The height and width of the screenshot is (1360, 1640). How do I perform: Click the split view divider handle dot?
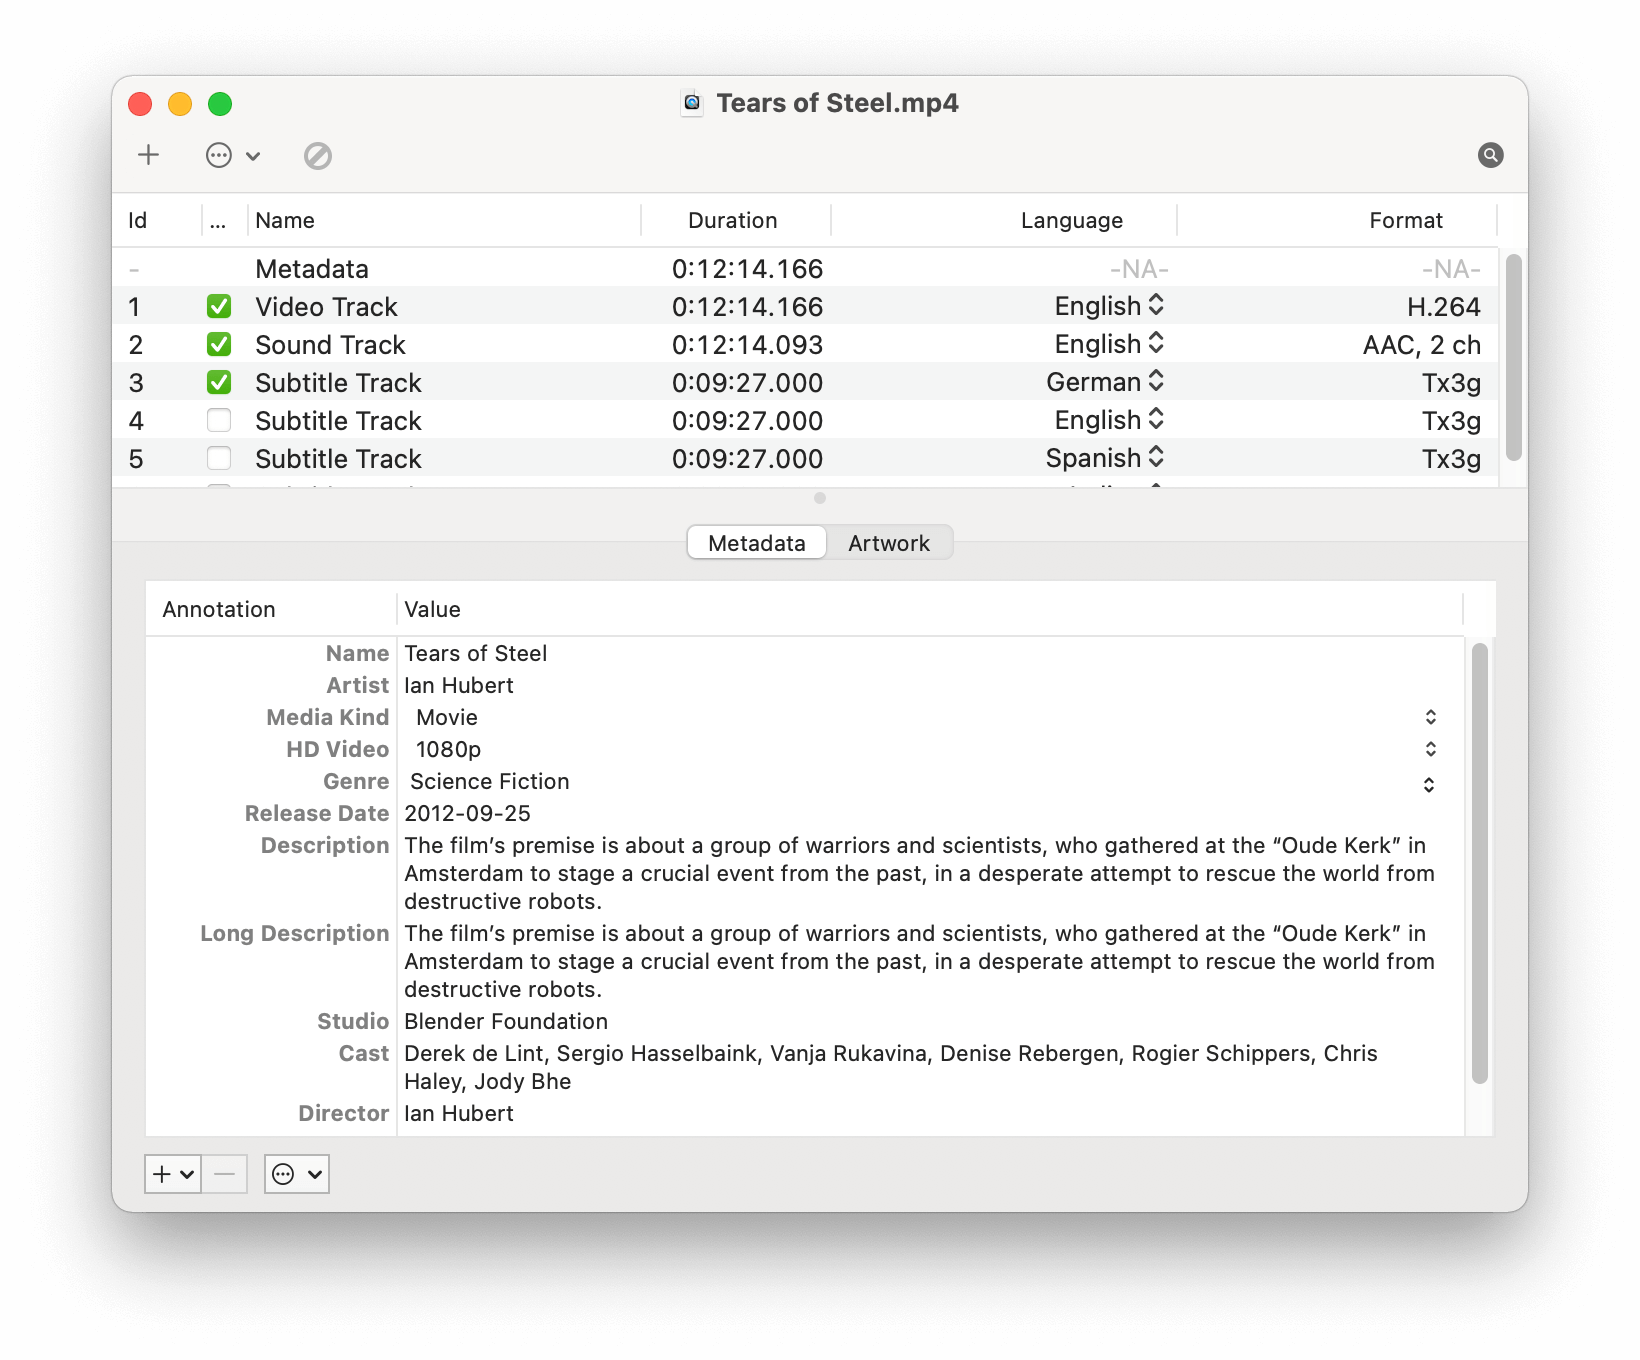(x=820, y=498)
